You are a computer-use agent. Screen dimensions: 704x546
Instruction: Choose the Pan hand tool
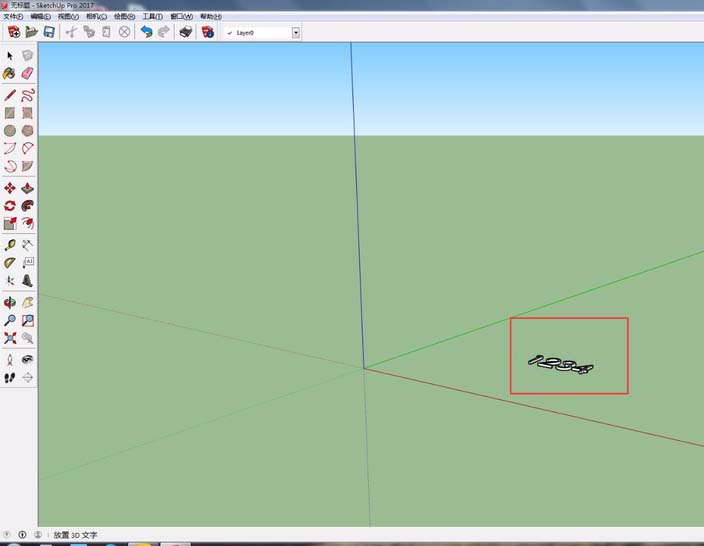pos(27,303)
